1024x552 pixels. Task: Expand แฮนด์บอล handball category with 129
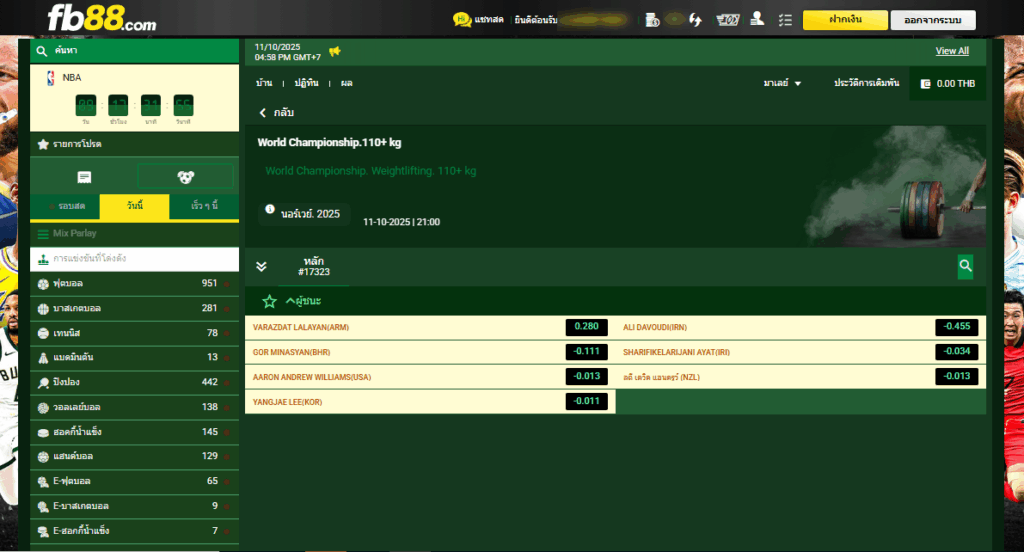point(135,456)
